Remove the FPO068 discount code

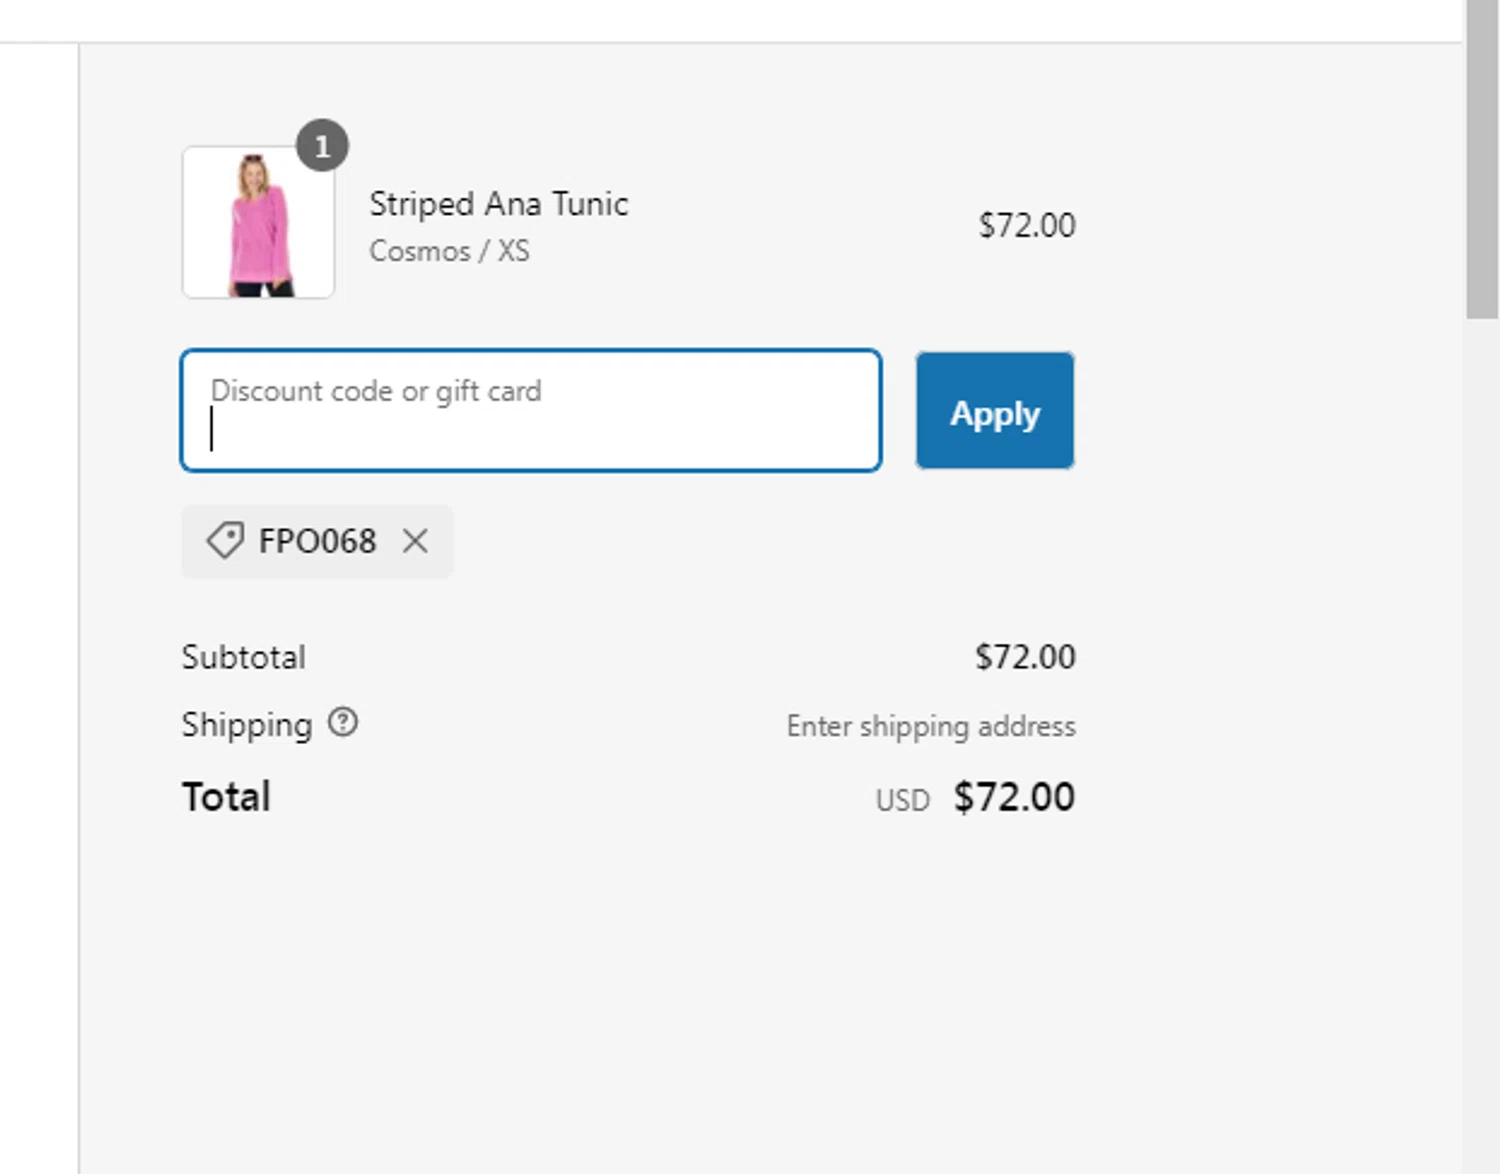tap(415, 541)
